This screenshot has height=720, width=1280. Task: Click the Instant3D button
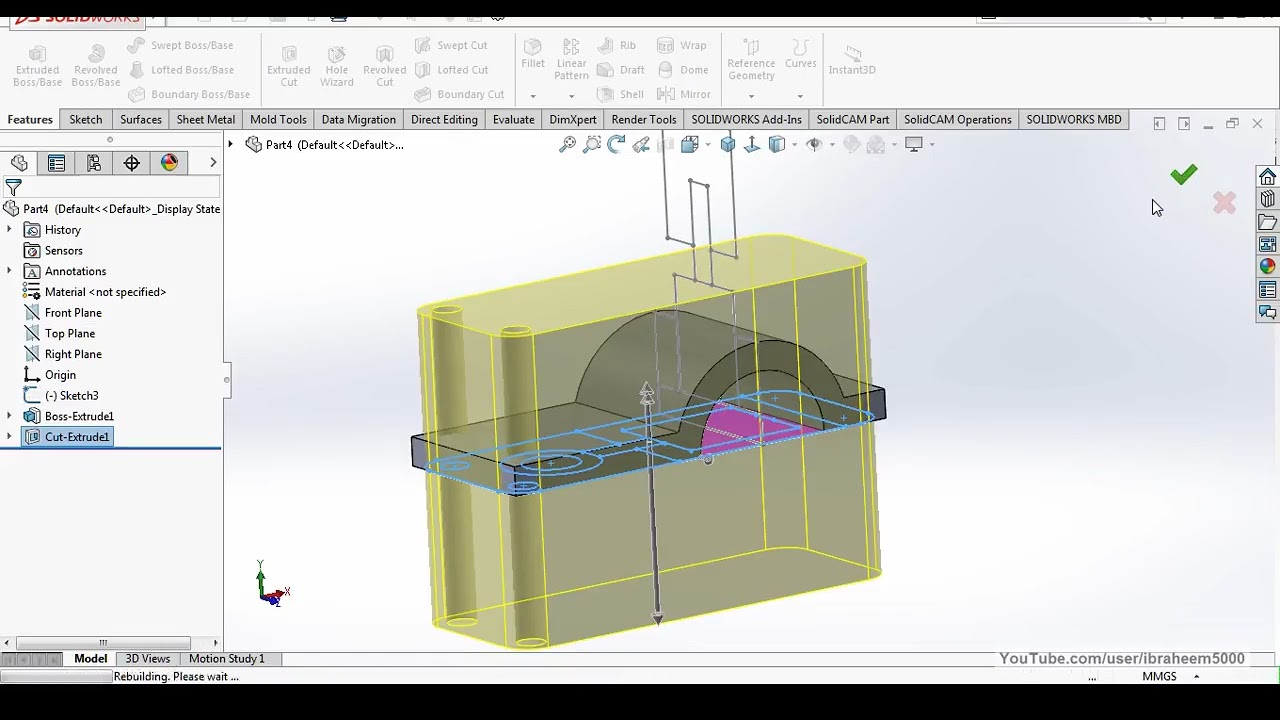pyautogui.click(x=852, y=58)
